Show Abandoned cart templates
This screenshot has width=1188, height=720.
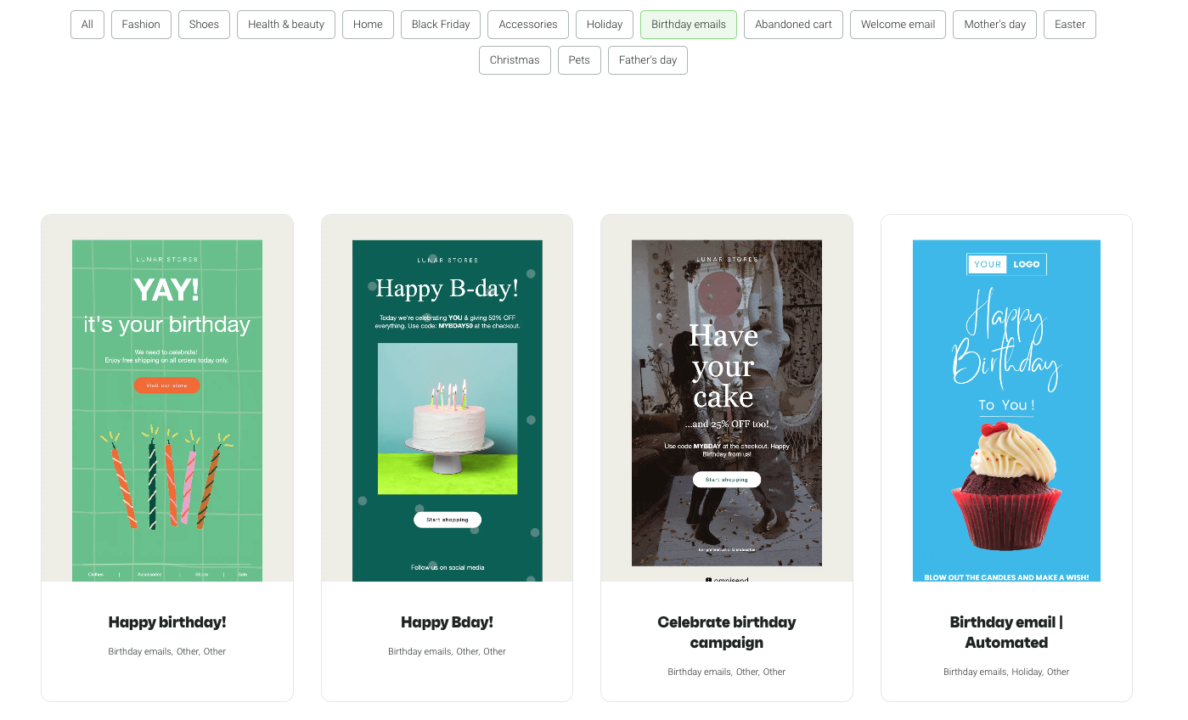793,24
